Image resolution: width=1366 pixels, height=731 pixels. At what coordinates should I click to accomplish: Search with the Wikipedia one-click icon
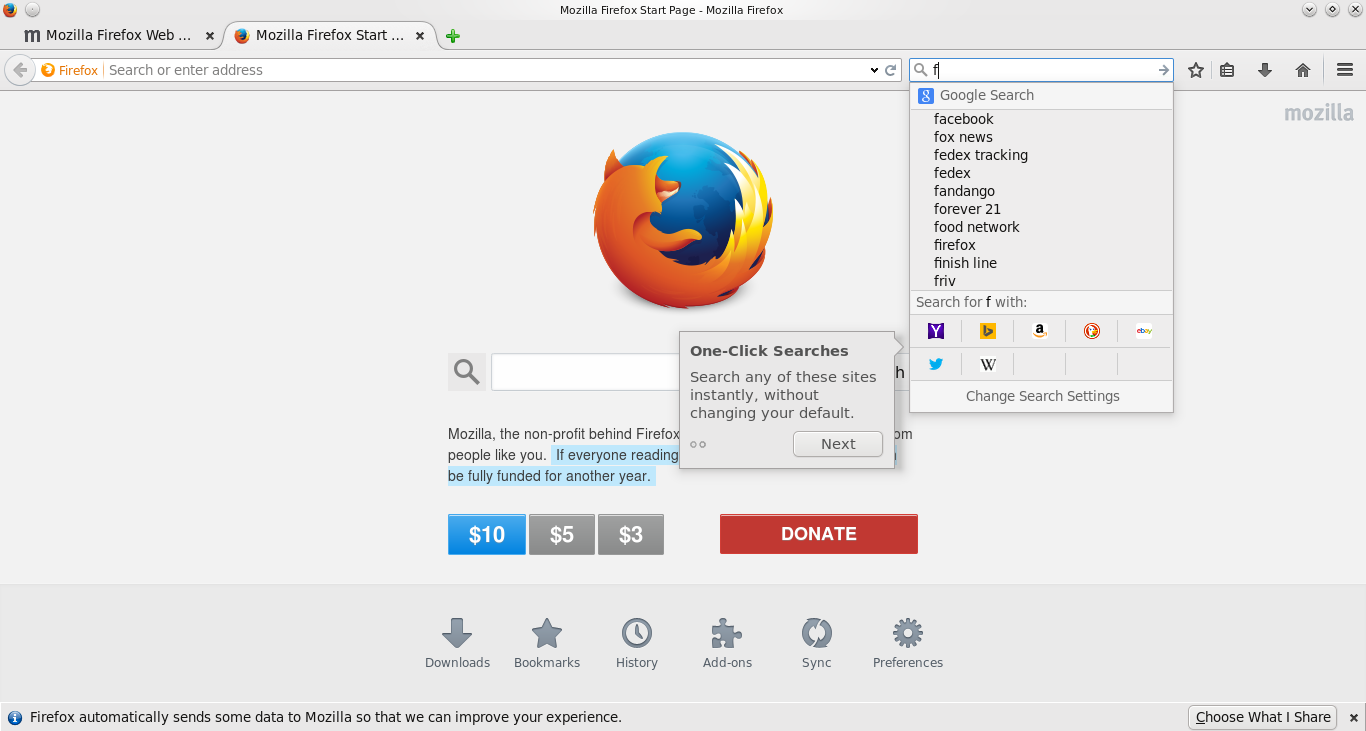click(x=988, y=364)
